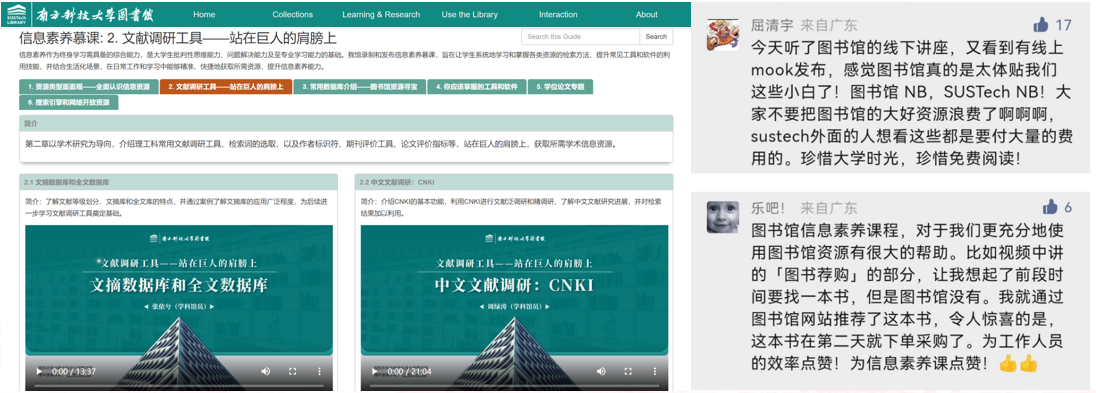Open the Collections menu

tap(293, 14)
